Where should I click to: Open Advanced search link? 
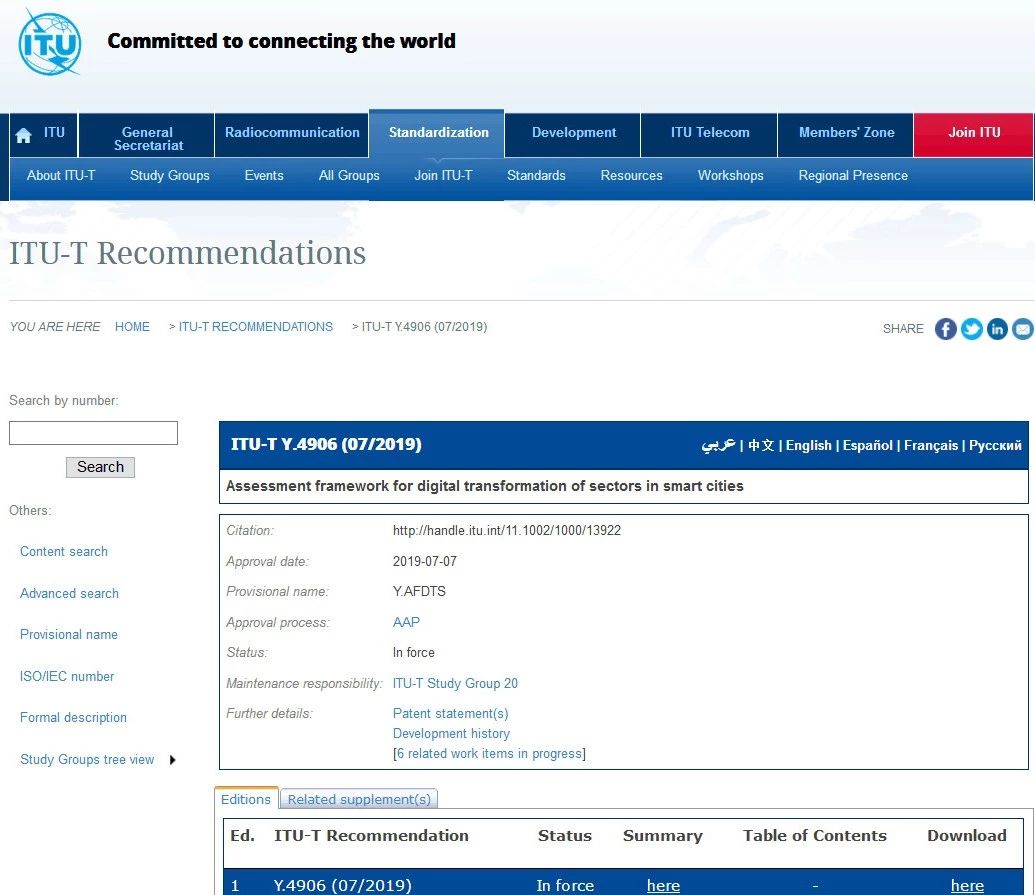[x=69, y=593]
